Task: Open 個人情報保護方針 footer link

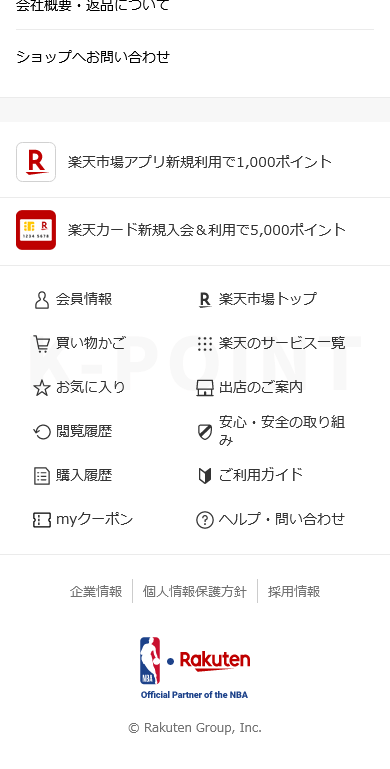Action: (195, 591)
